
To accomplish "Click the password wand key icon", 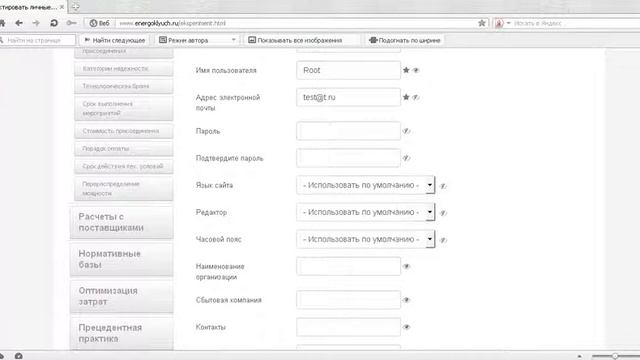I will pyautogui.click(x=71, y=23).
